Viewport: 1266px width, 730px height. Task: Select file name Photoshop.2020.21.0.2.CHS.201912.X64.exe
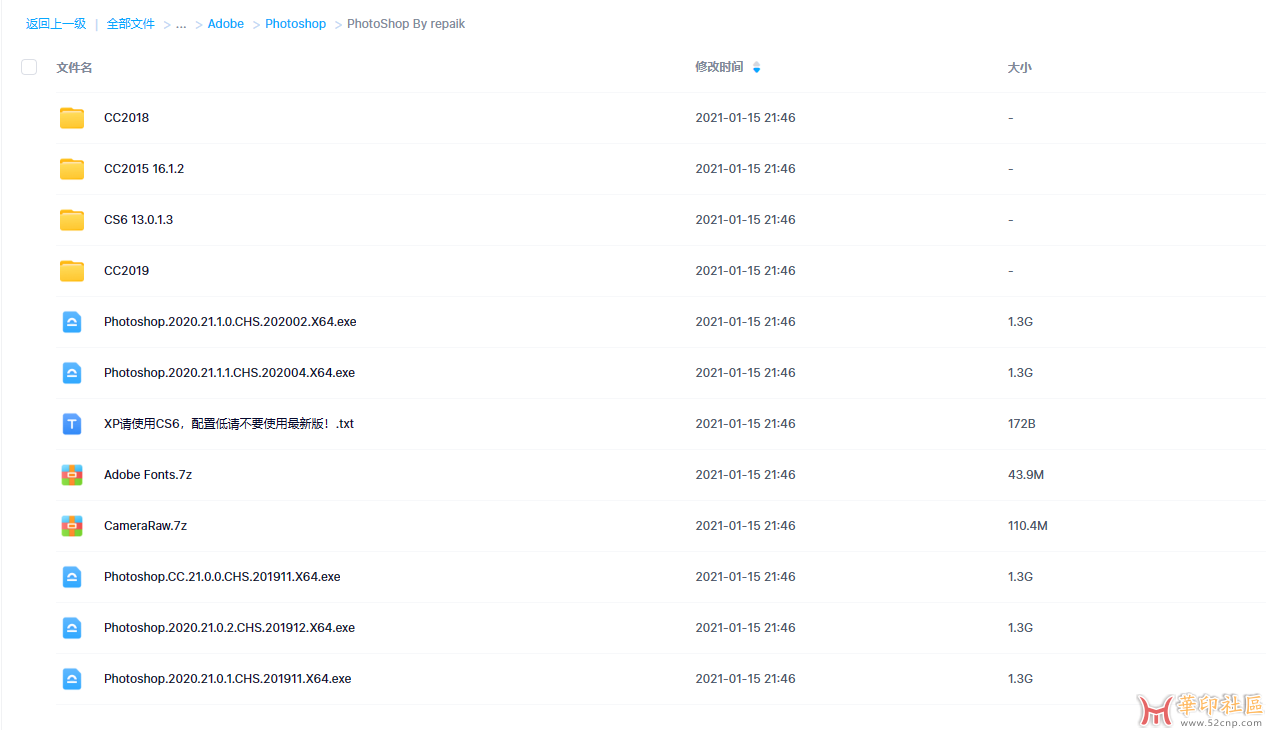(229, 628)
